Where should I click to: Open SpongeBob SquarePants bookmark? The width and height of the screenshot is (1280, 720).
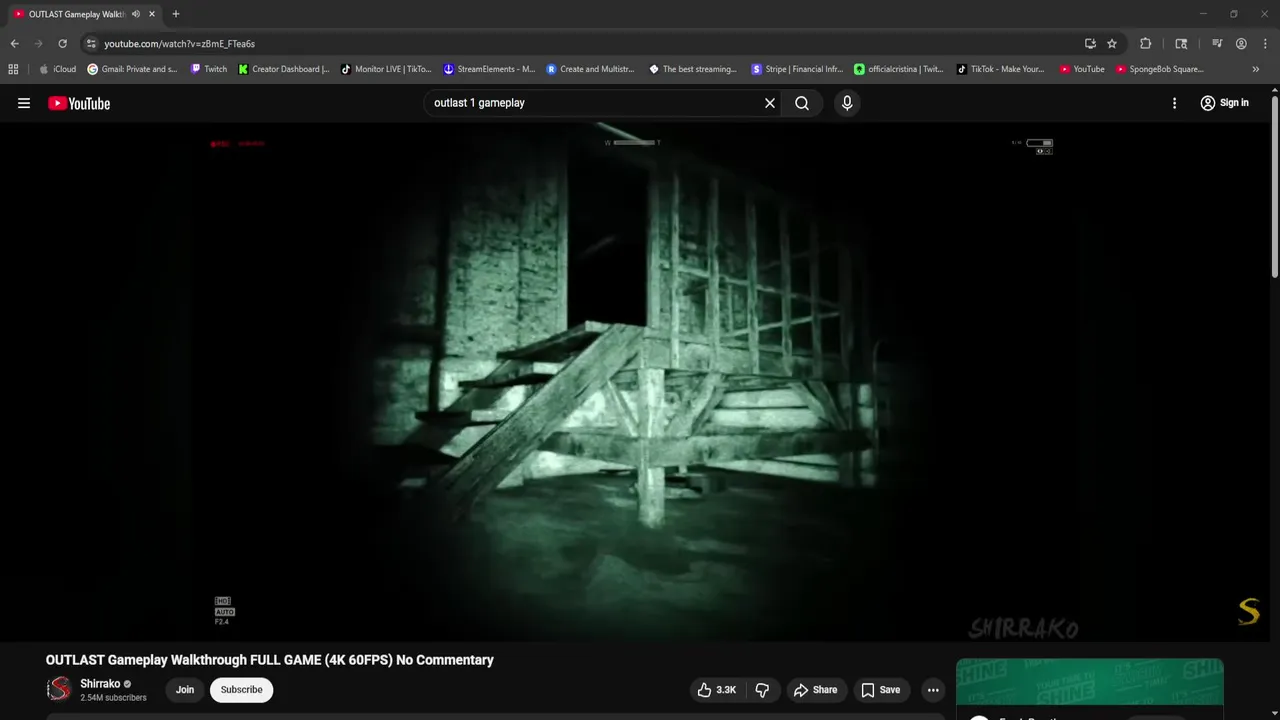click(1160, 69)
